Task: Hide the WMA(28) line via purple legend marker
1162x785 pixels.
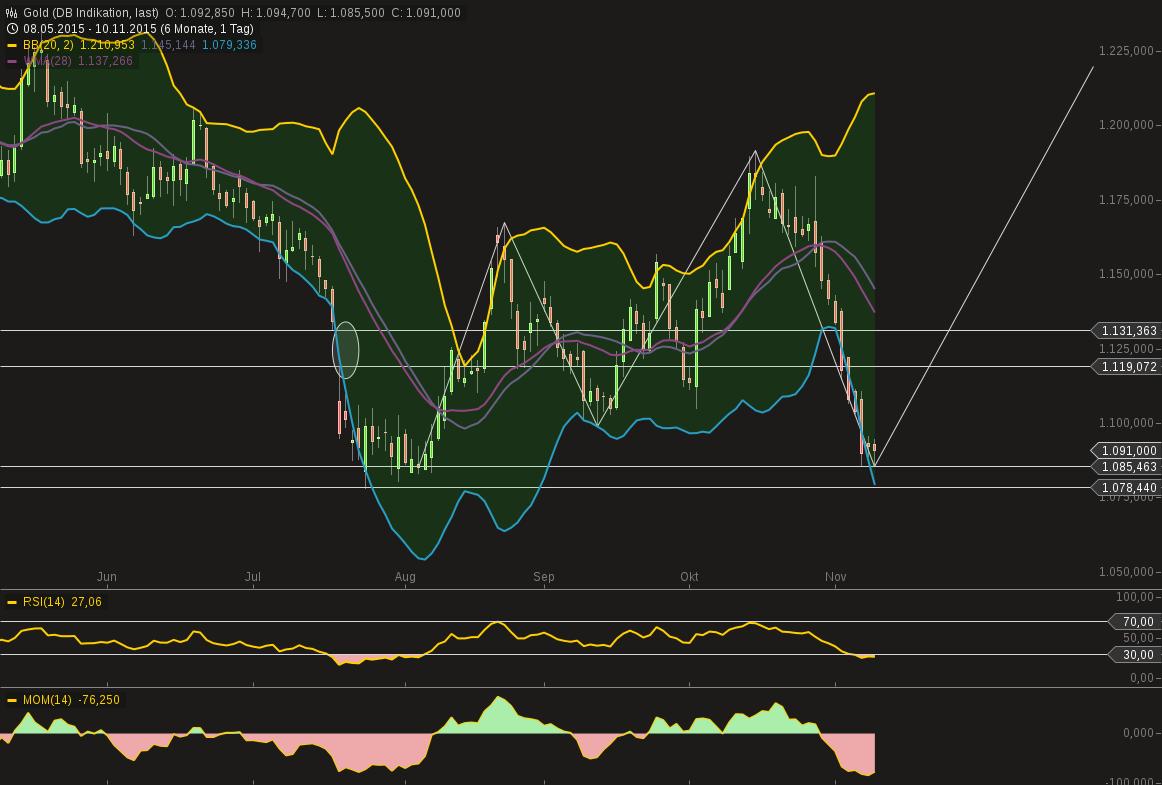Action: click(12, 60)
